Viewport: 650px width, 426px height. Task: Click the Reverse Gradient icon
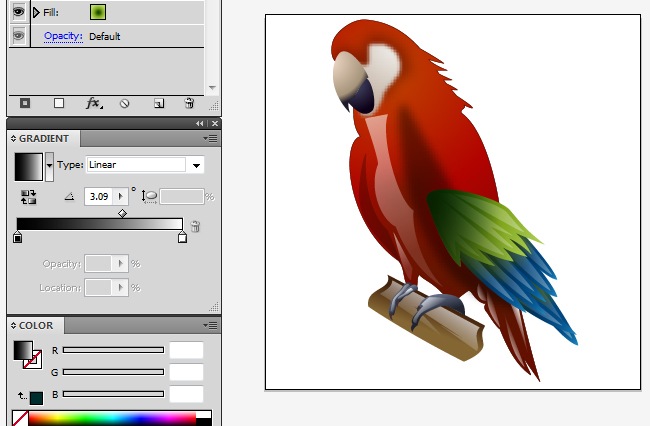[27, 197]
